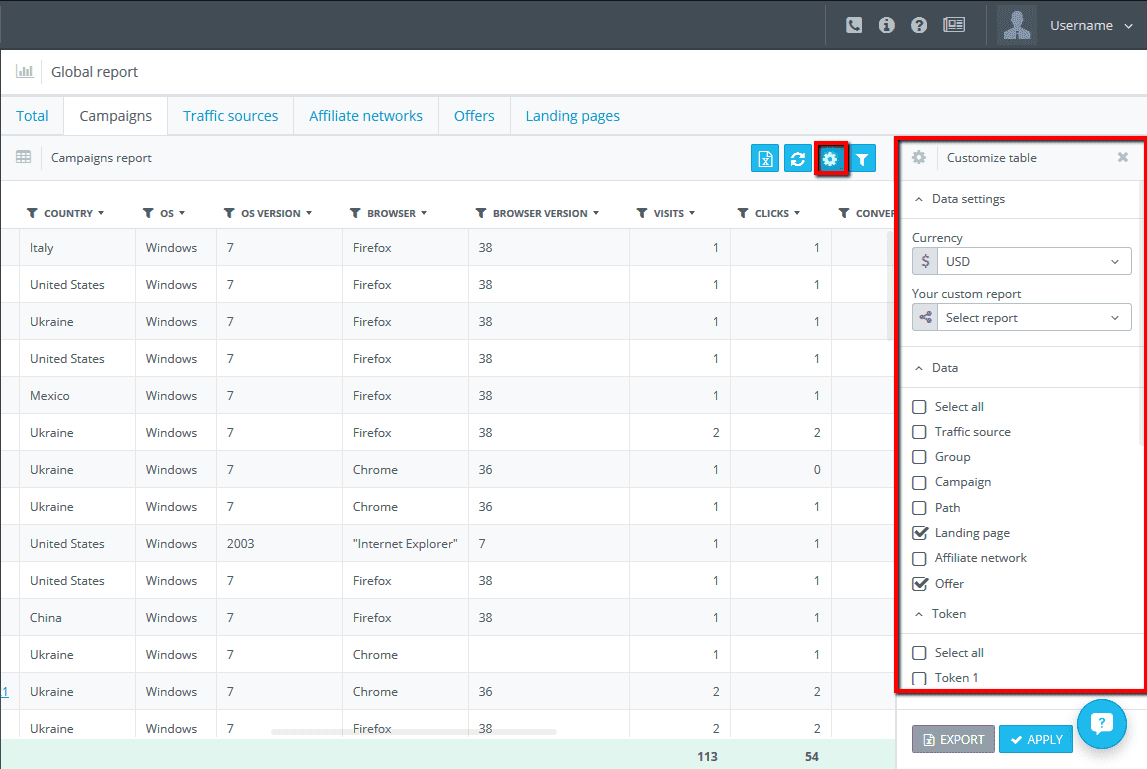
Task: Collapse the Data settings section
Action: (x=919, y=199)
